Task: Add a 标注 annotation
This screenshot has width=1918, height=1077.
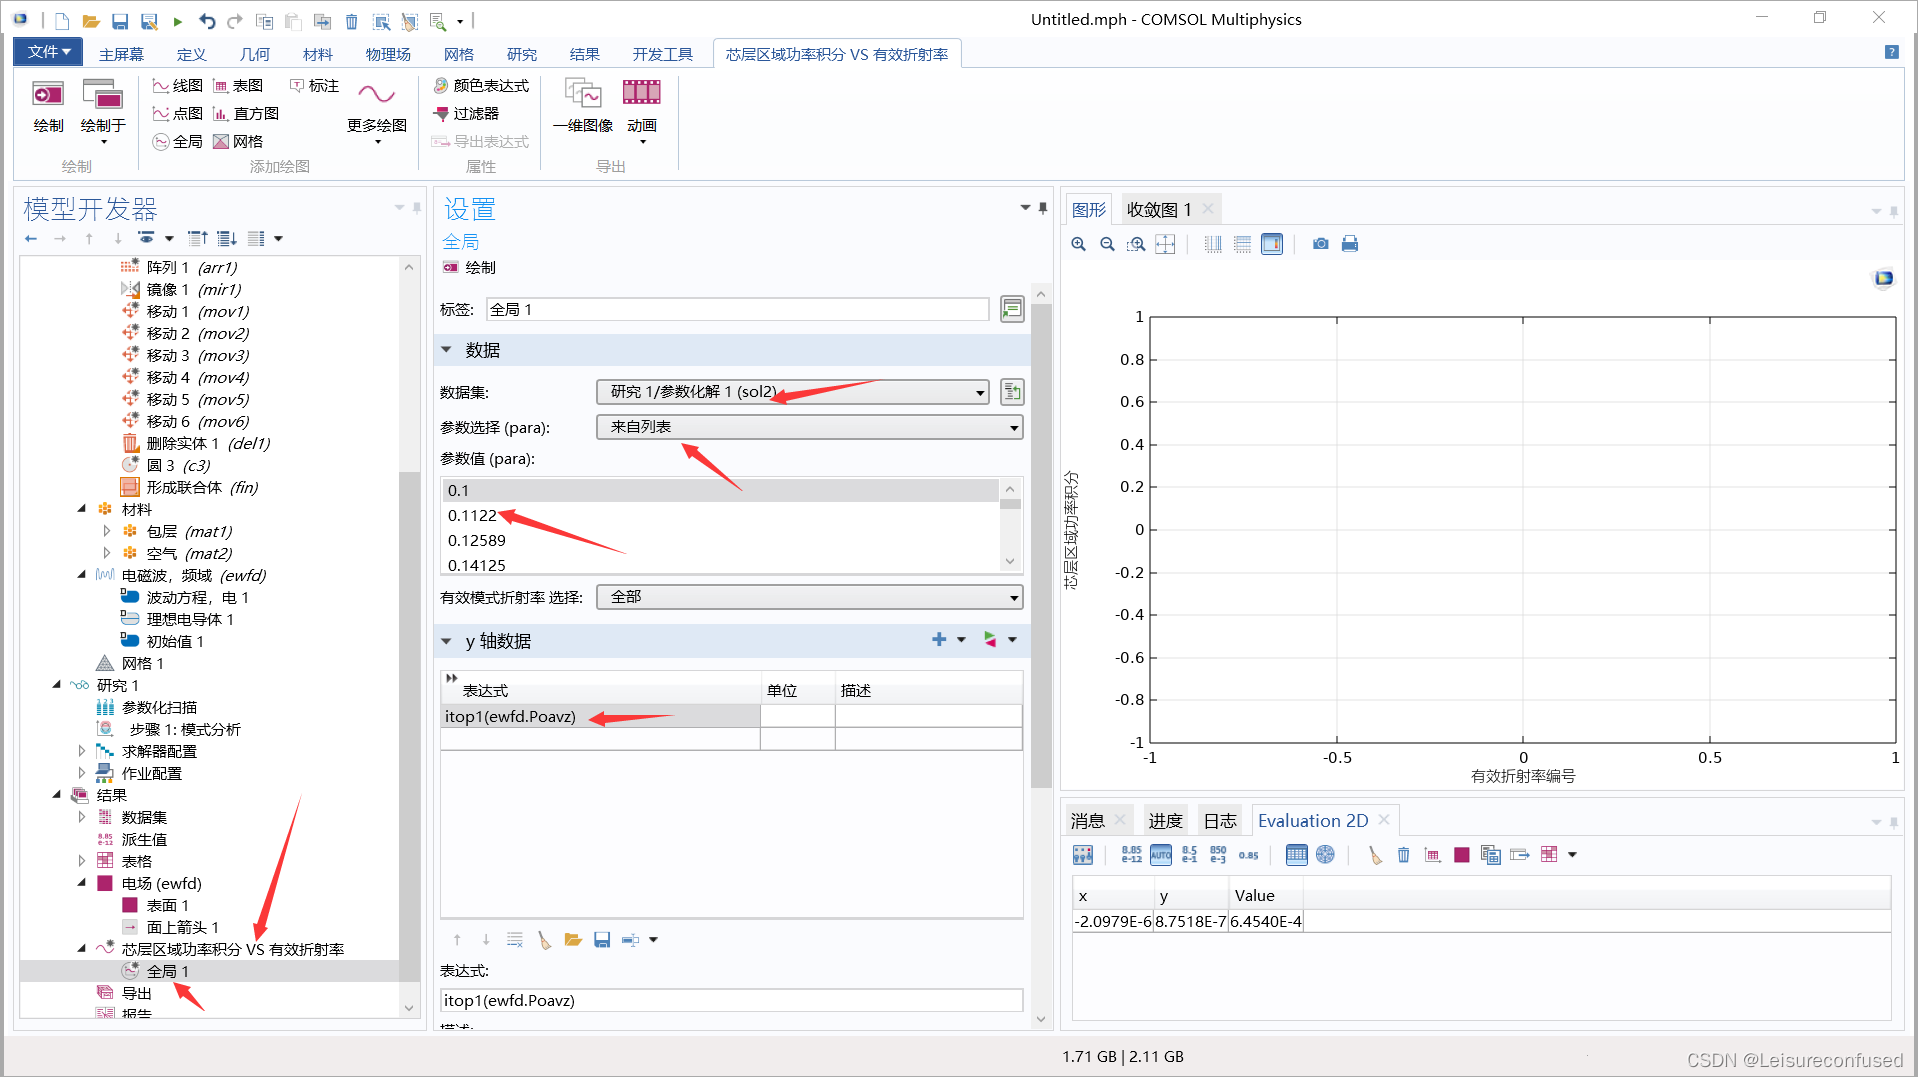Action: 314,86
